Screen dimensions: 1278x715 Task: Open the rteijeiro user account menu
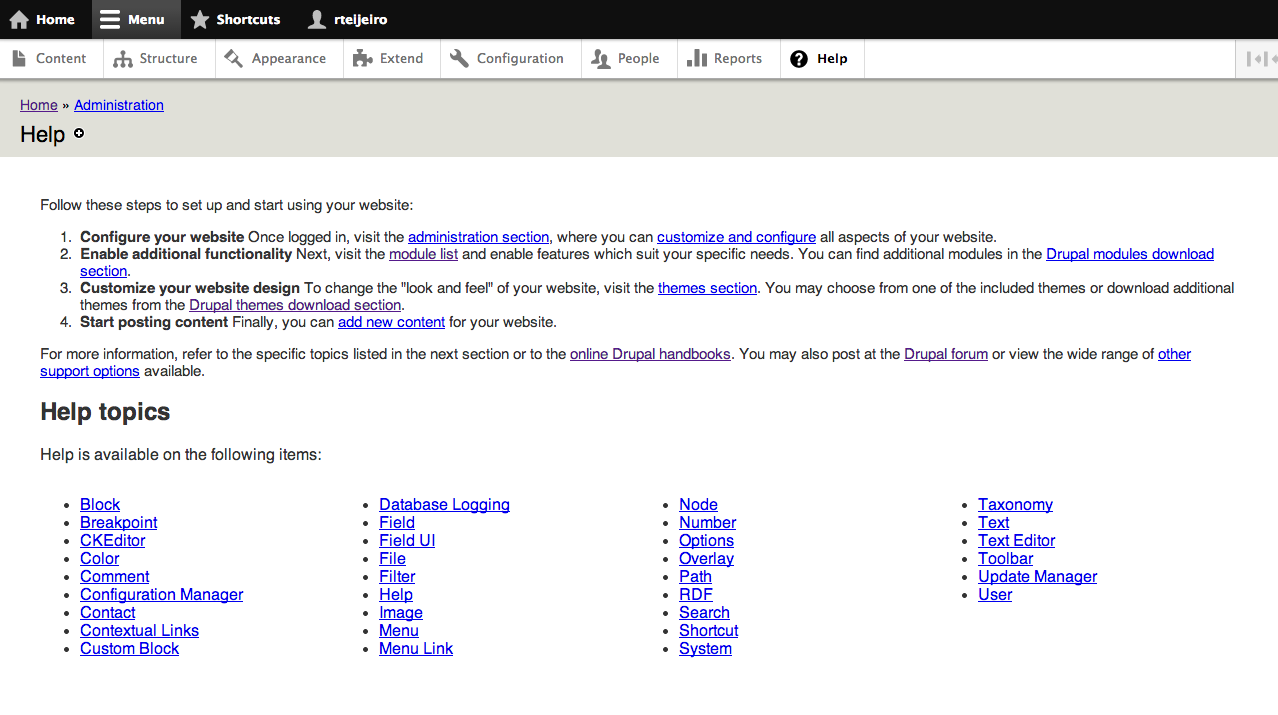click(x=348, y=19)
